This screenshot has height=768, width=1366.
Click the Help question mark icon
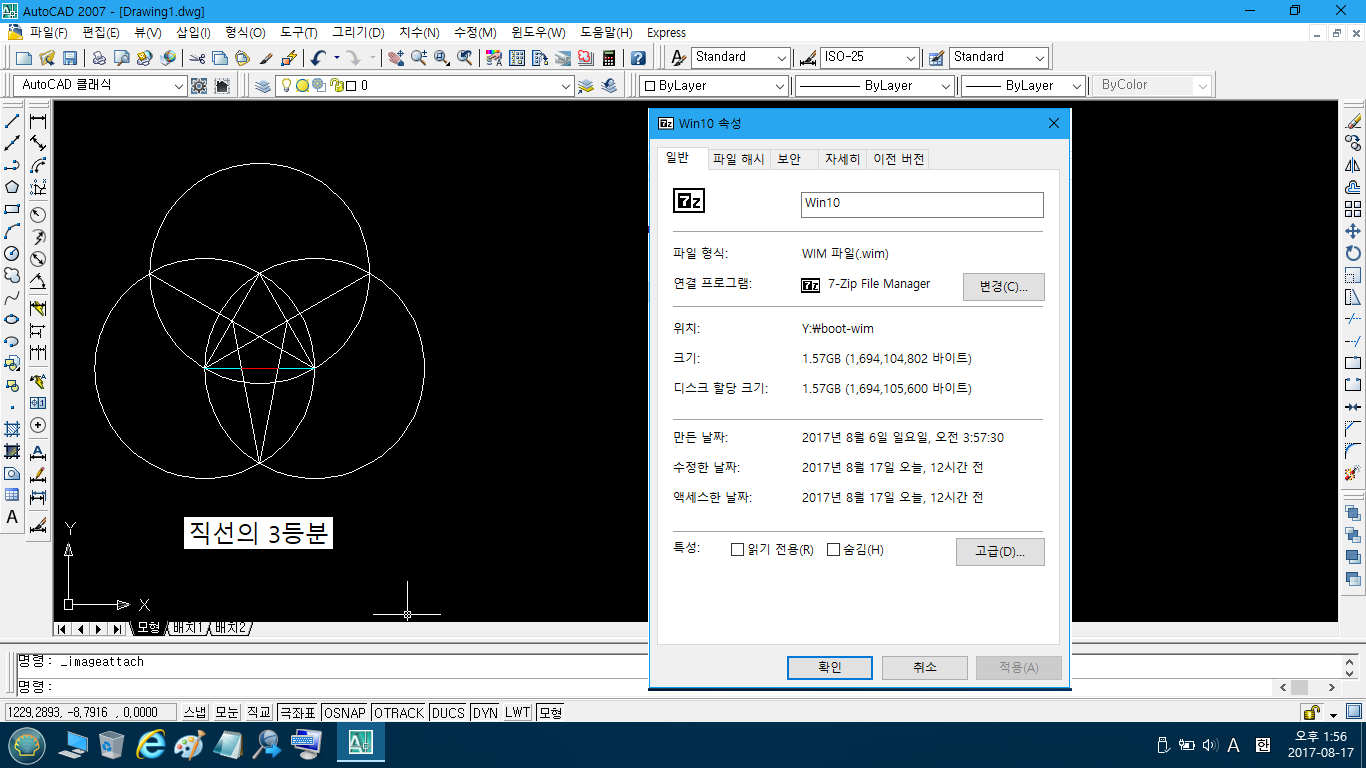(638, 58)
